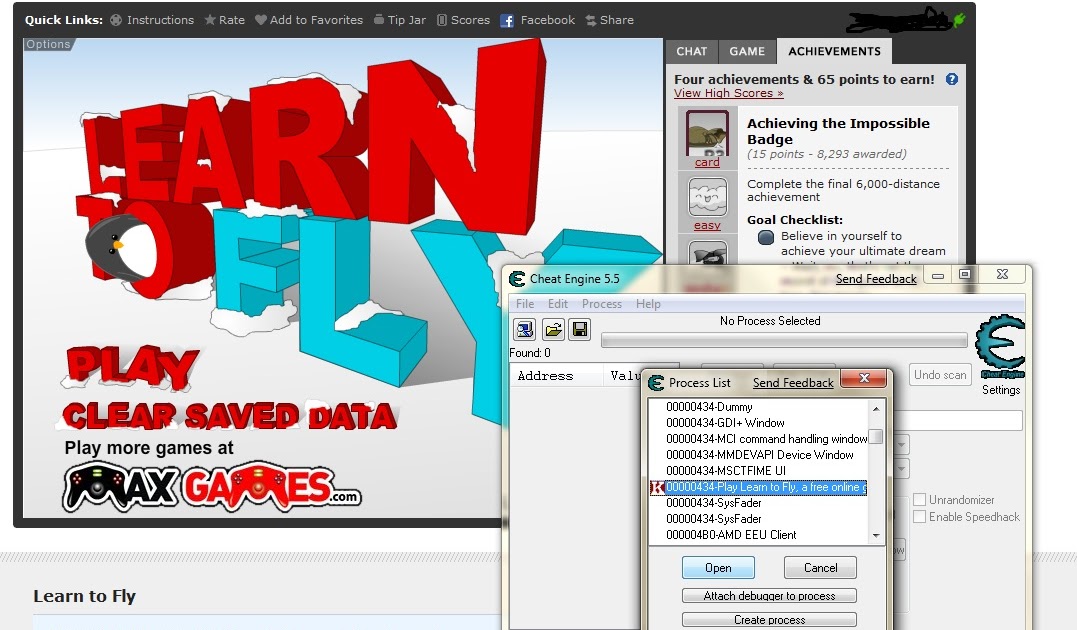Screen dimensions: 1077x630
Task: Click the Address column header
Action: (x=555, y=376)
